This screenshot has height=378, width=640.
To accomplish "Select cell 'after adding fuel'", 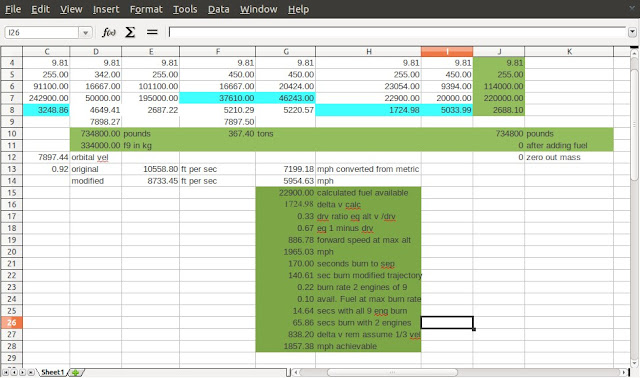I will (569, 145).
